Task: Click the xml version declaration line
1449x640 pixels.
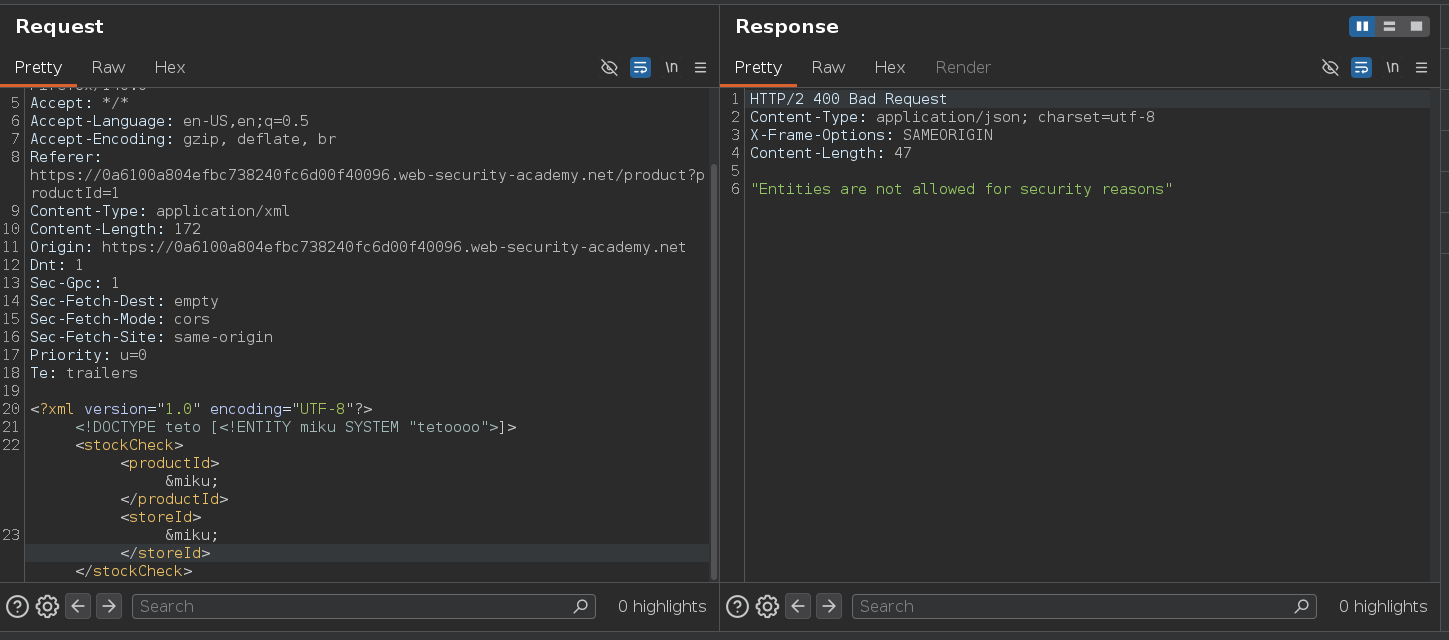Action: tap(201, 409)
